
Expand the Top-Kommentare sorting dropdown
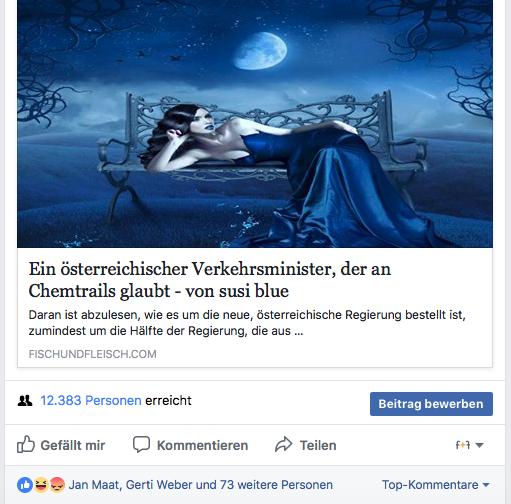click(x=436, y=485)
